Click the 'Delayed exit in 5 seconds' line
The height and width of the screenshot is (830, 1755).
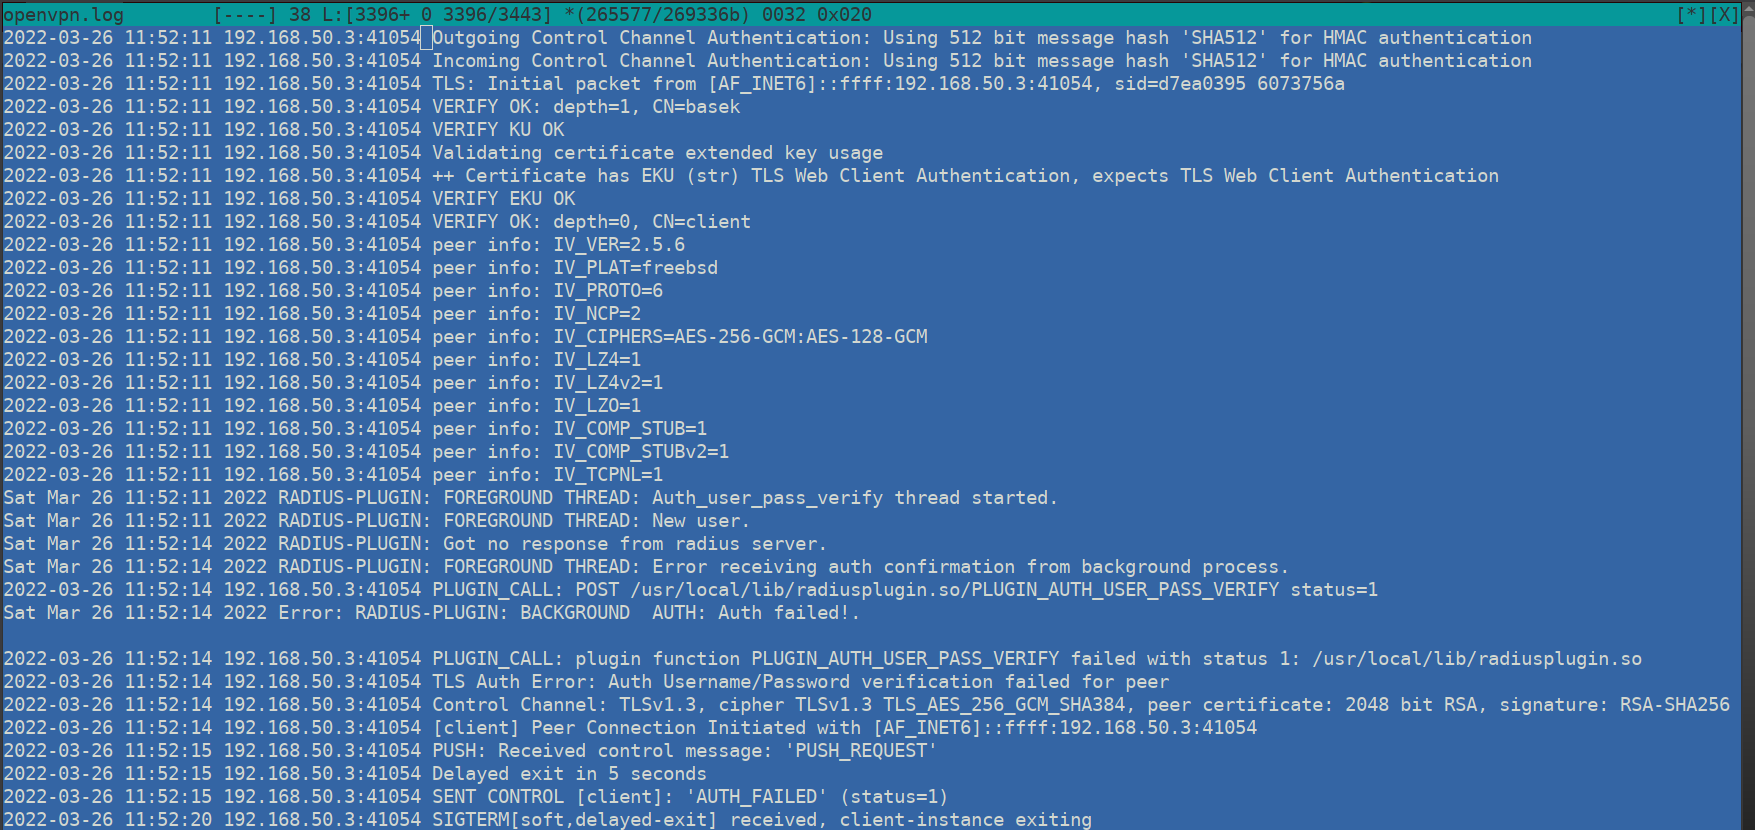[569, 774]
